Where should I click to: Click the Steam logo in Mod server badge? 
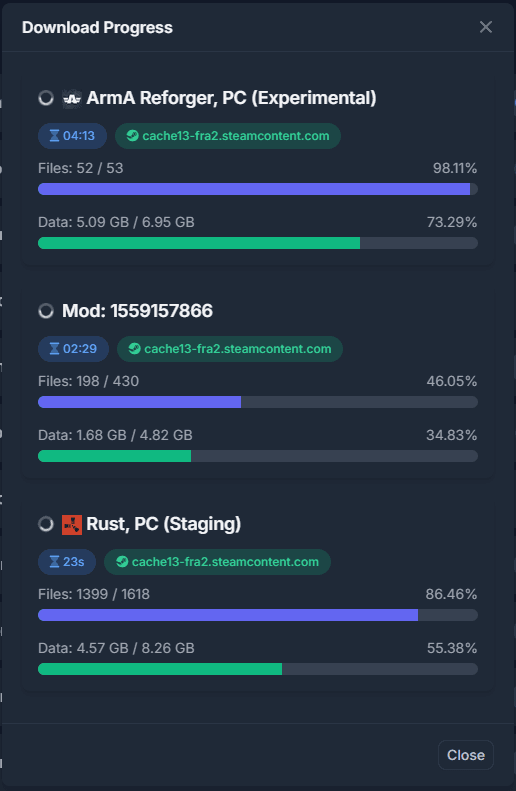click(134, 349)
